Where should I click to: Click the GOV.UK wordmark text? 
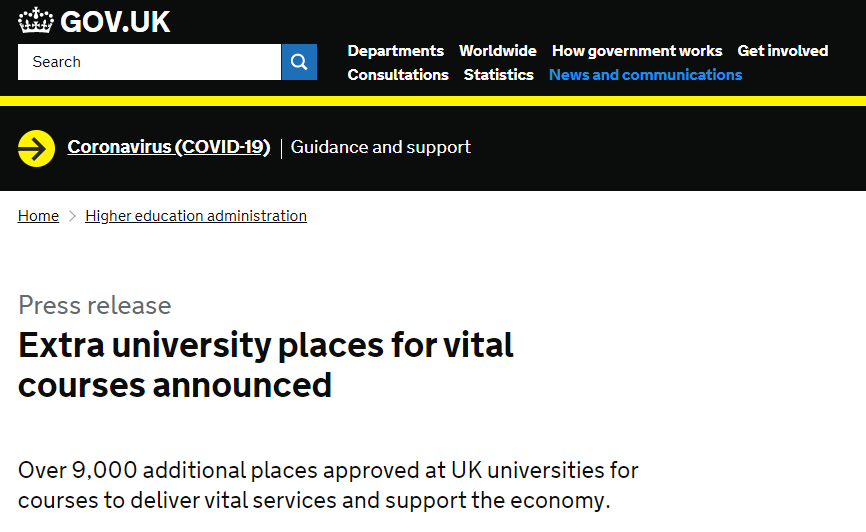point(115,22)
